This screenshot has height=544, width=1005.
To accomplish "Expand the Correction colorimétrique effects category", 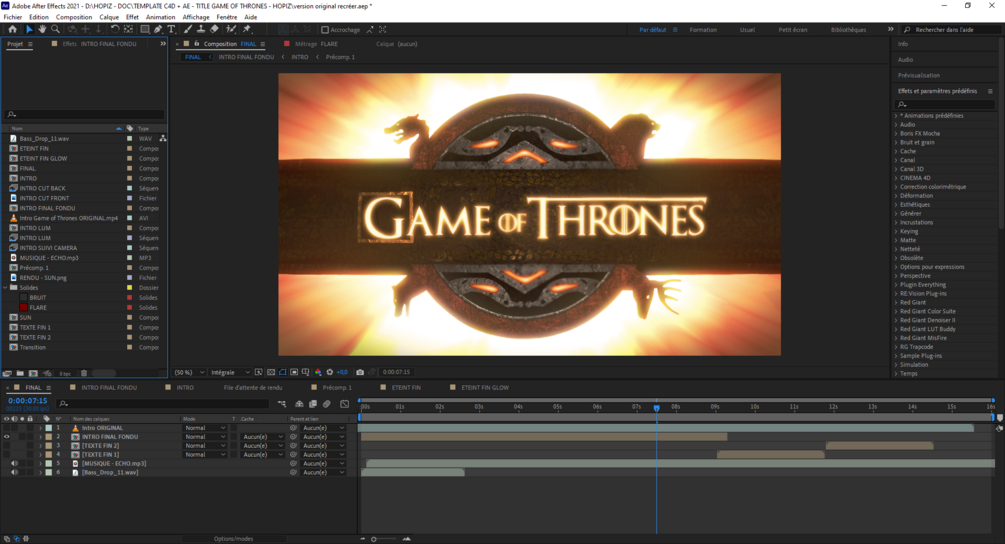I will [x=896, y=187].
